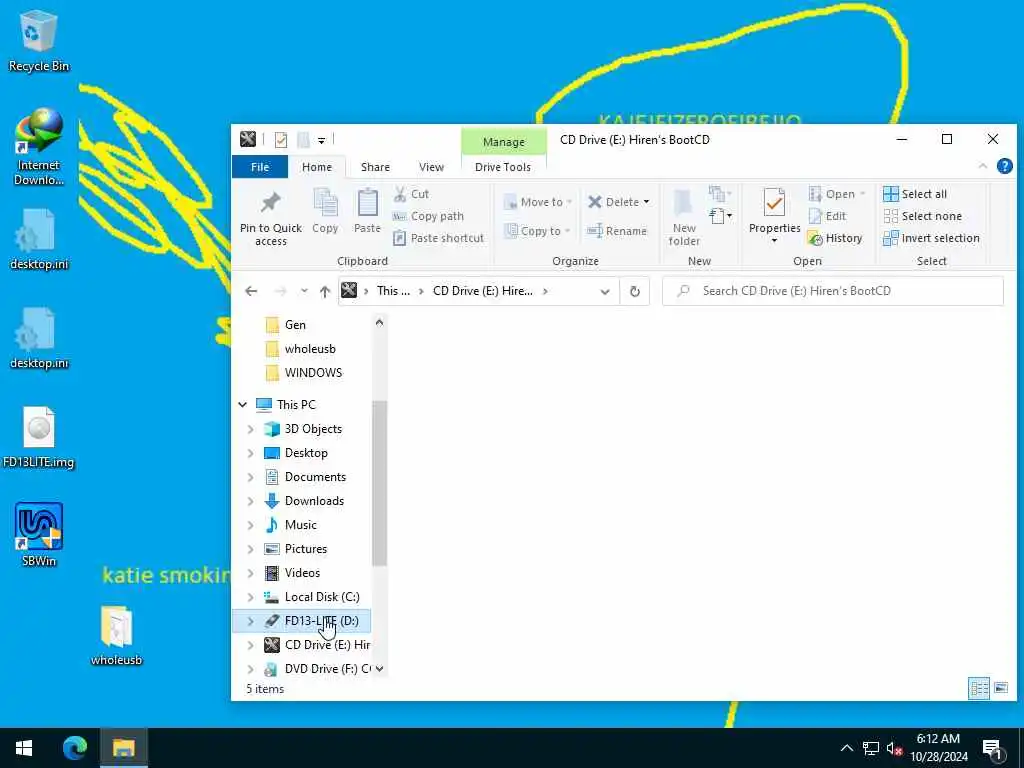Image resolution: width=1024 pixels, height=768 pixels.
Task: Select Music in navigation pane
Action: pyautogui.click(x=300, y=525)
